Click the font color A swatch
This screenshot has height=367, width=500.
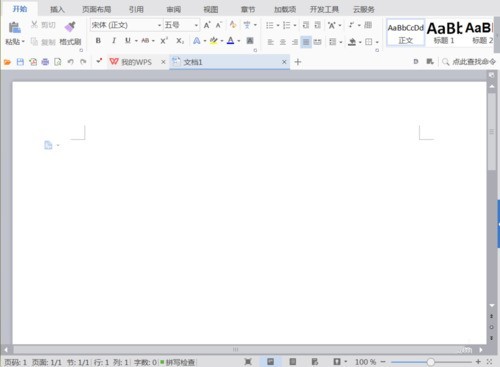[x=230, y=41]
